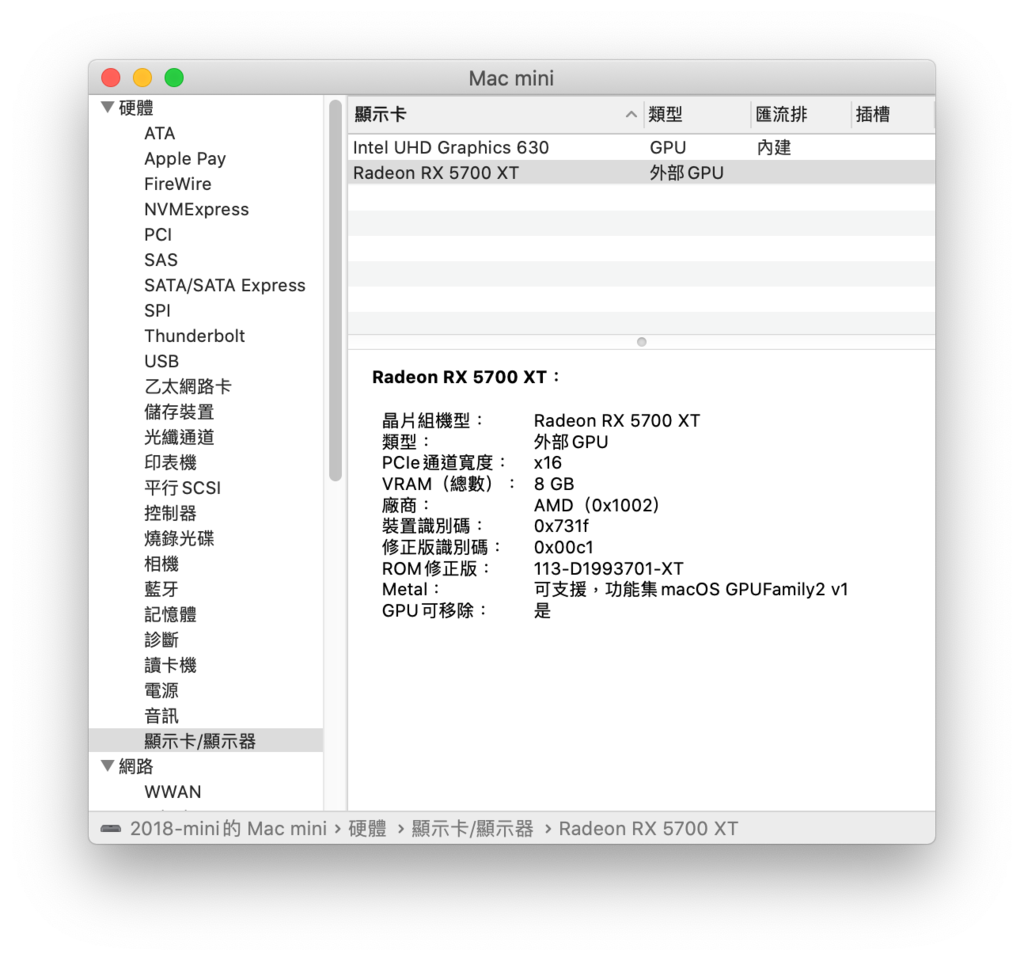Select ATA in the sidebar
The width and height of the screenshot is (1024, 961).
tap(159, 133)
